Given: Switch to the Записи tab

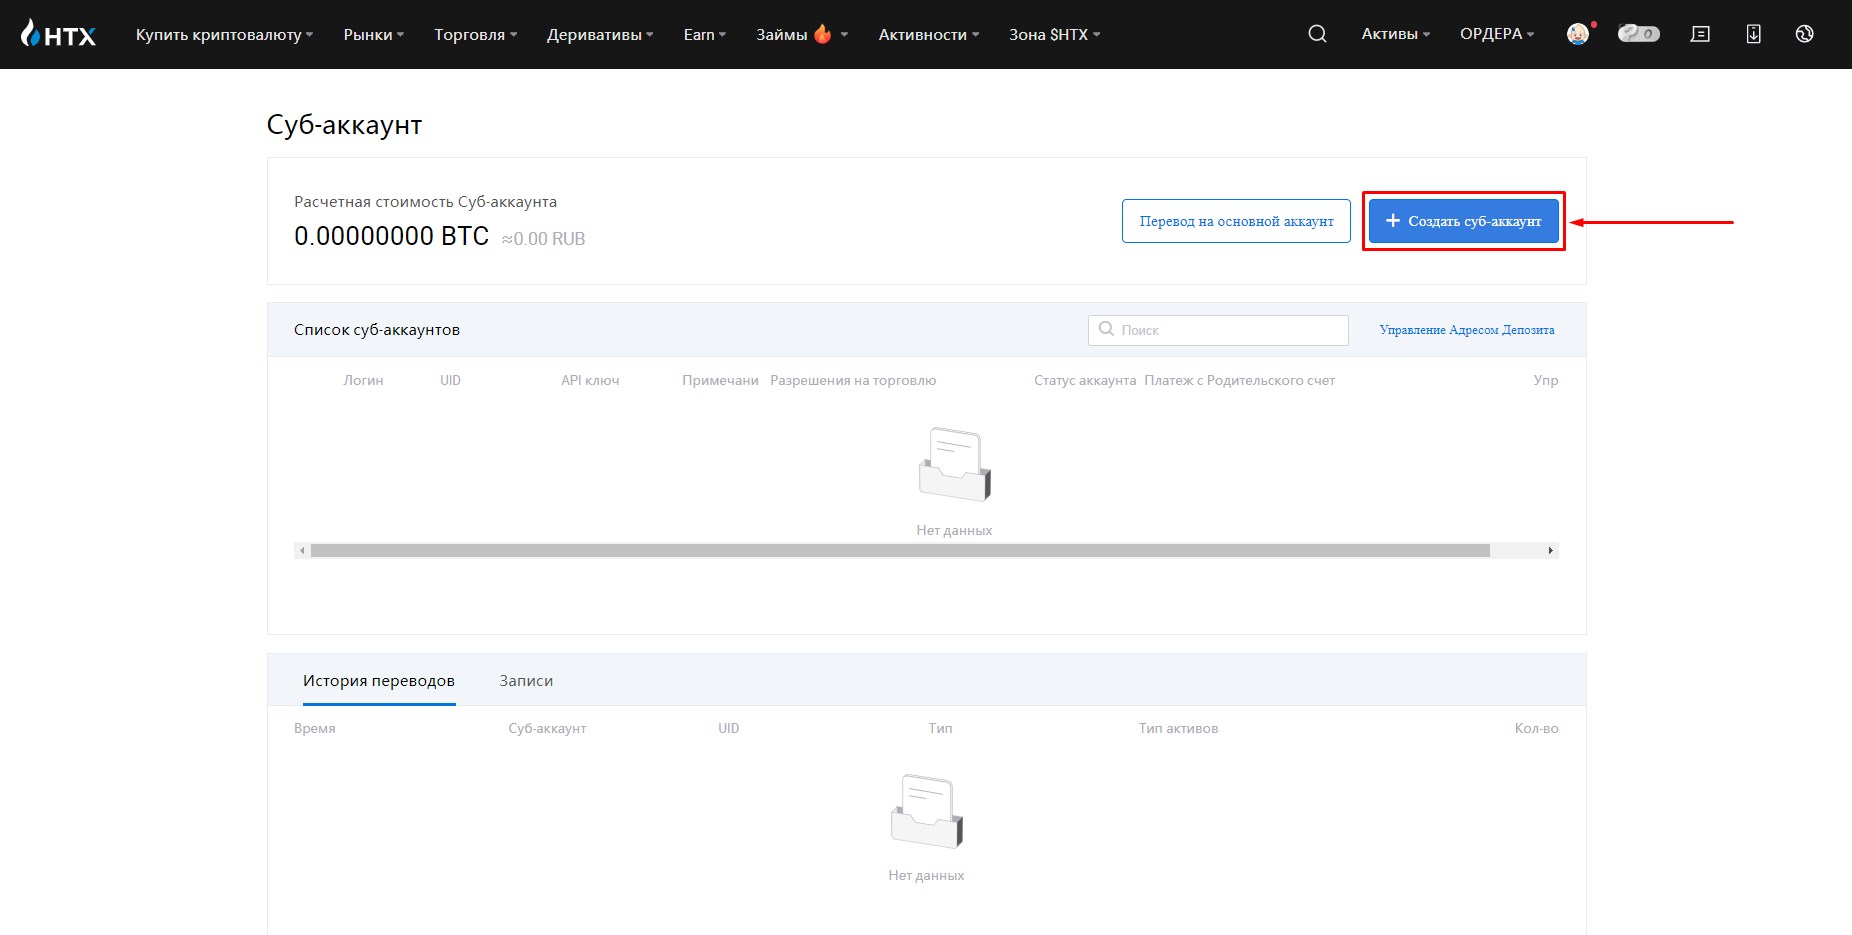Looking at the screenshot, I should point(526,680).
